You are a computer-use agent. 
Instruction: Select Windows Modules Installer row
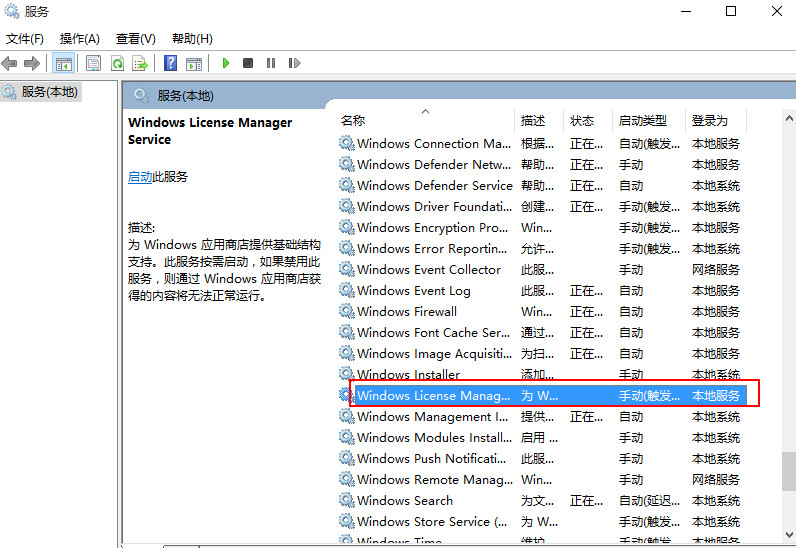542,438
